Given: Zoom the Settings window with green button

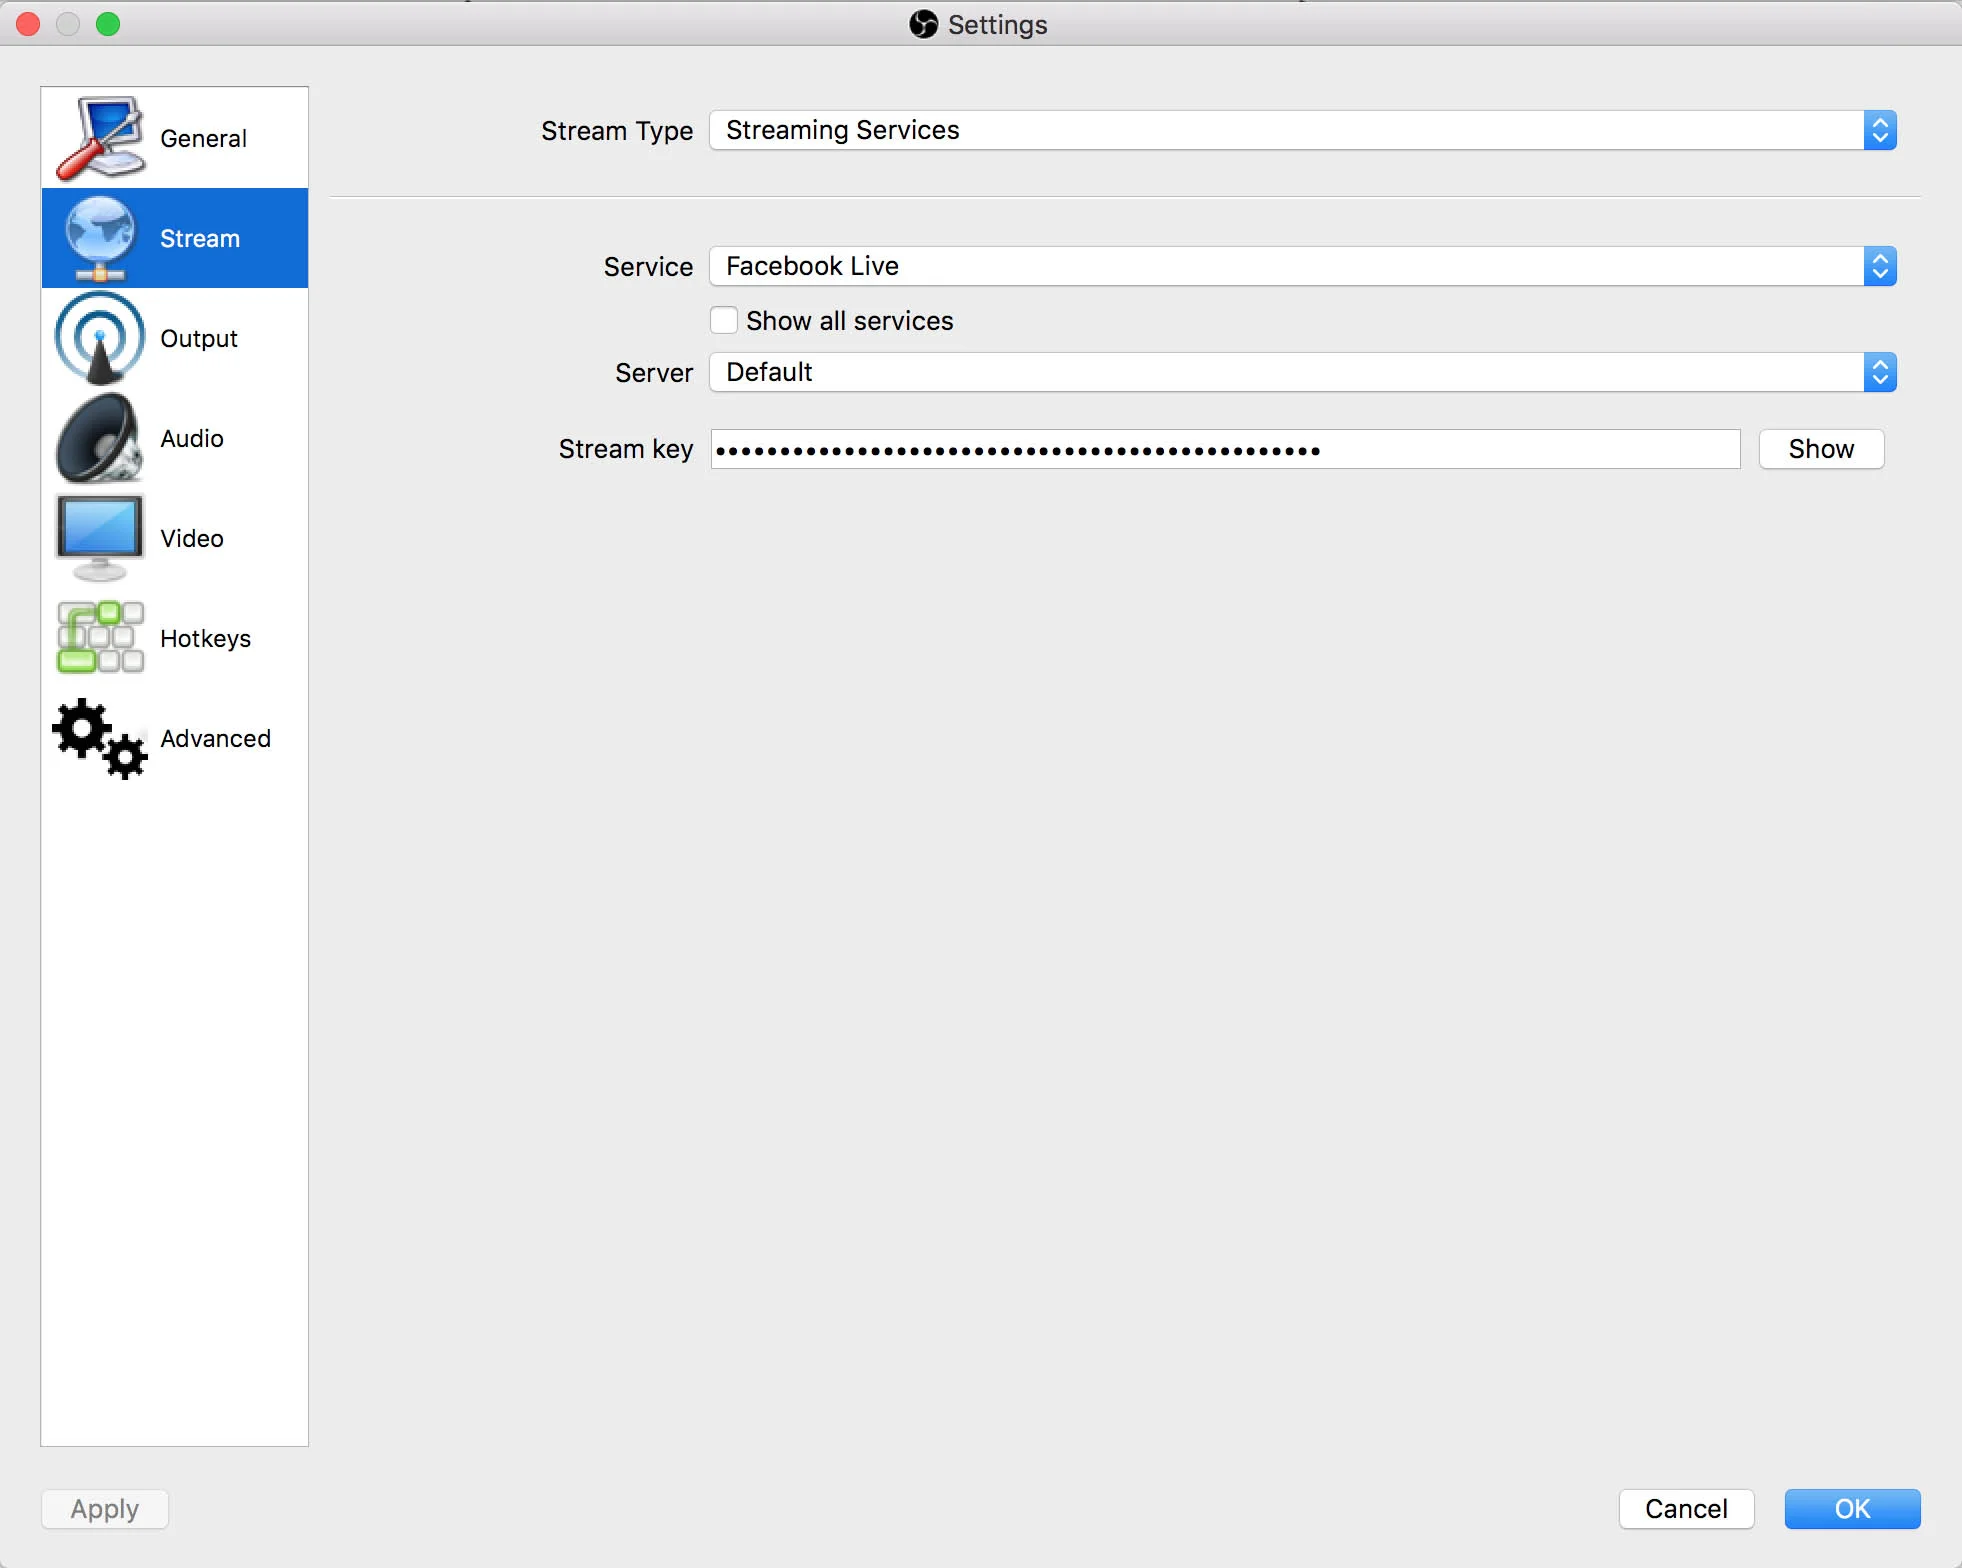Looking at the screenshot, I should pos(108,24).
